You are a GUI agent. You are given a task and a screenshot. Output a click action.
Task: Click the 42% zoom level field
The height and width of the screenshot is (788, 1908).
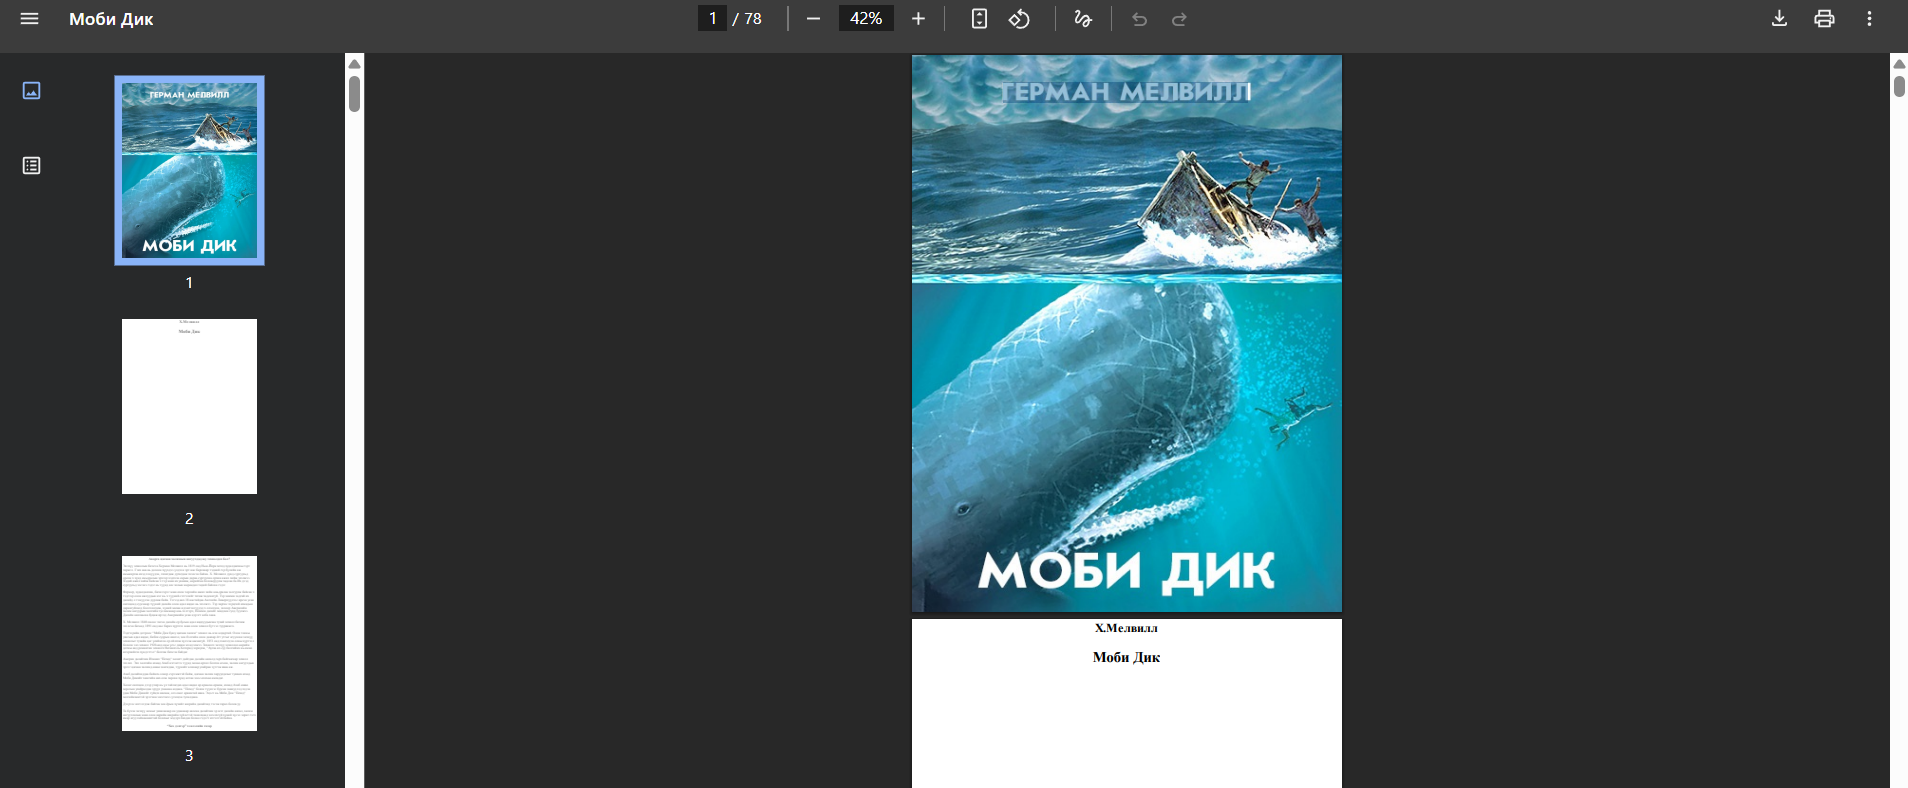866,19
